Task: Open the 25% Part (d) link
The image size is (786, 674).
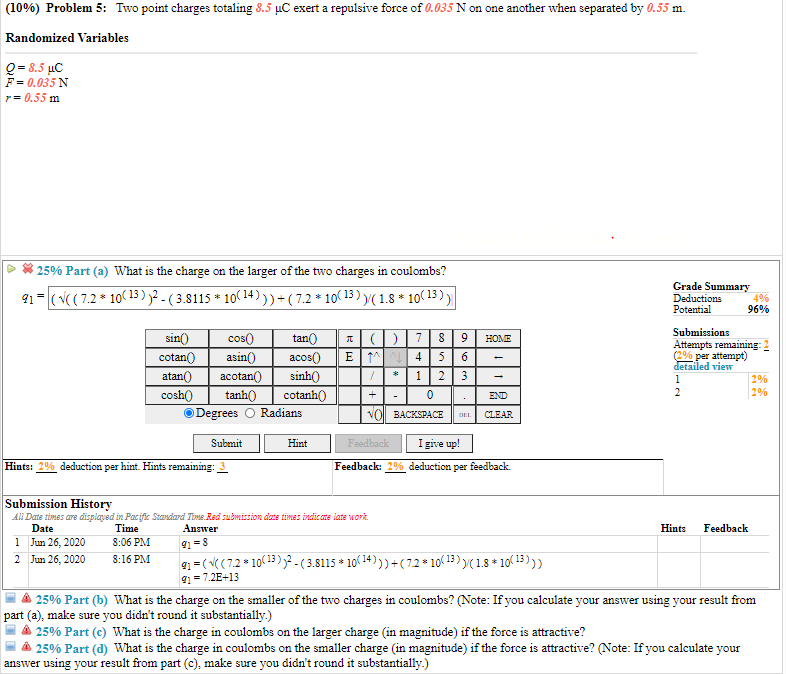Action: 72,648
